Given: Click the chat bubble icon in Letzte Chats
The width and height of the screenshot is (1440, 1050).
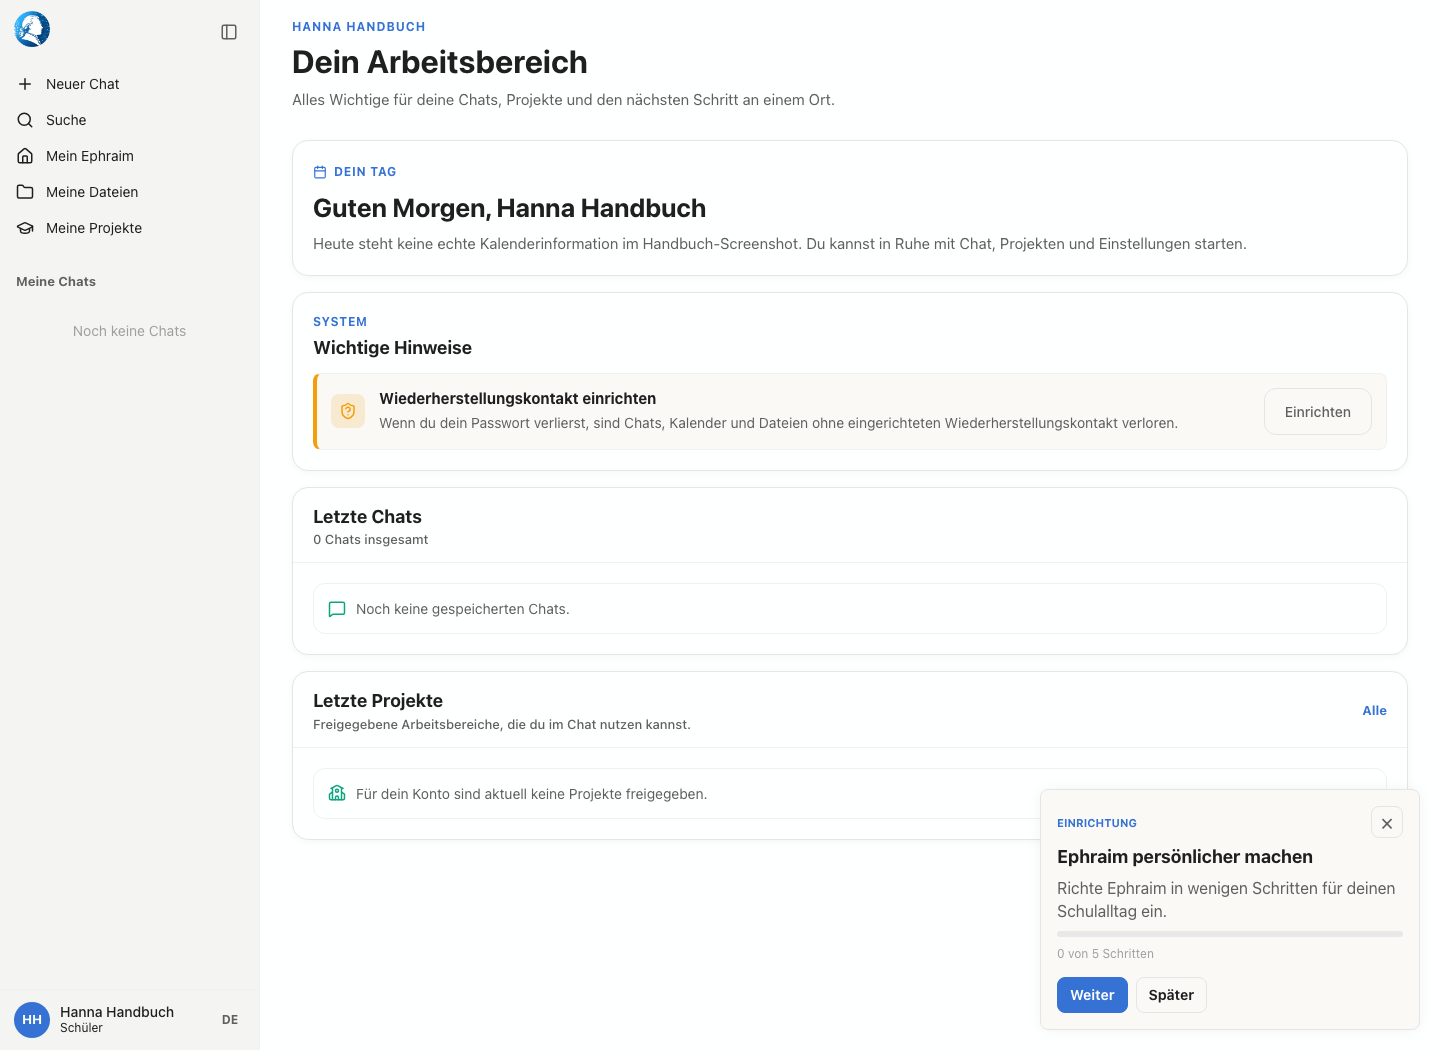Looking at the screenshot, I should (x=337, y=609).
